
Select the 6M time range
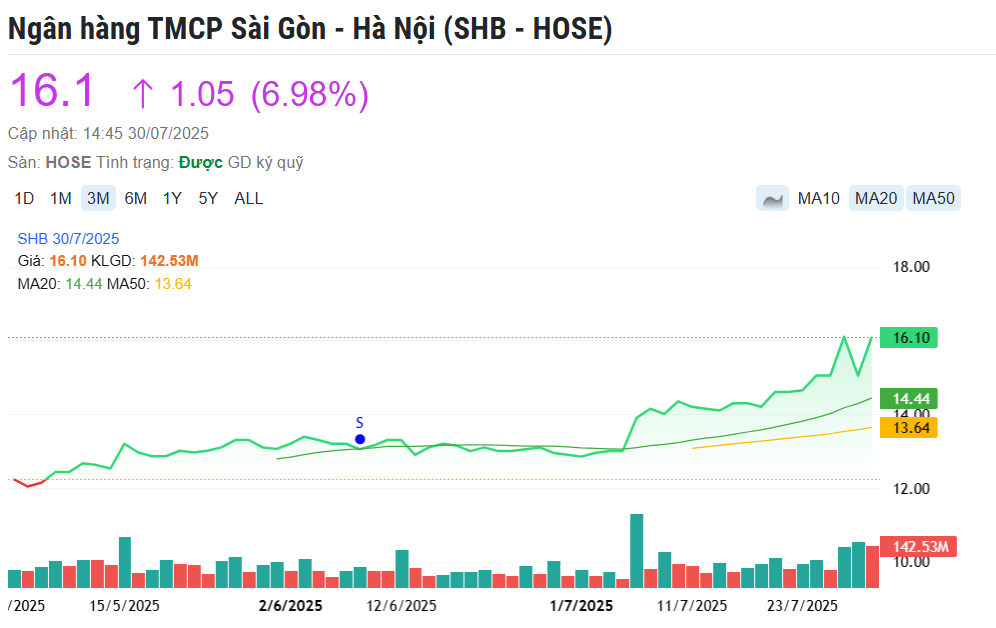click(136, 199)
